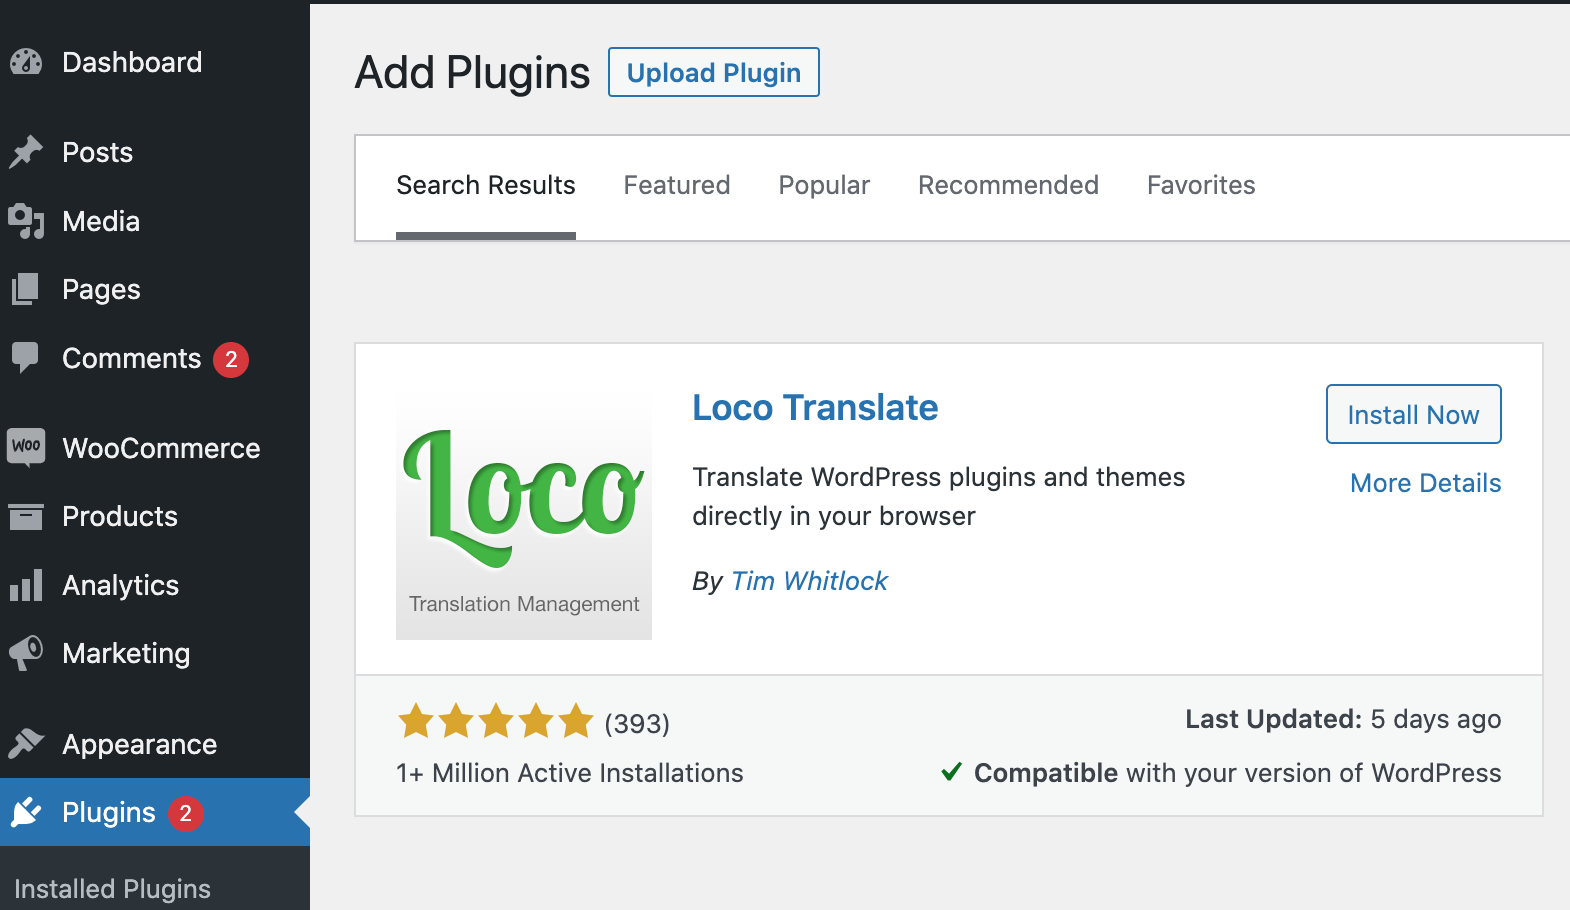Open author Tim Whitlock's link
Image resolution: width=1570 pixels, height=910 pixels.
coord(809,581)
